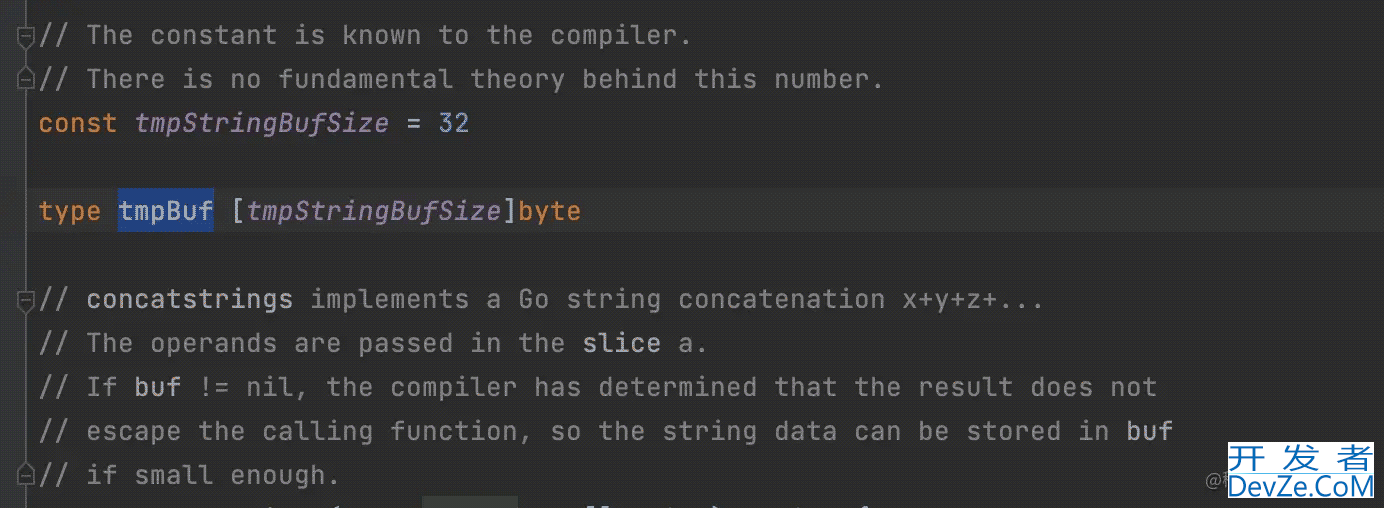1384x508 pixels.
Task: Click fold end marker beside "if small enough"
Action: [26, 476]
